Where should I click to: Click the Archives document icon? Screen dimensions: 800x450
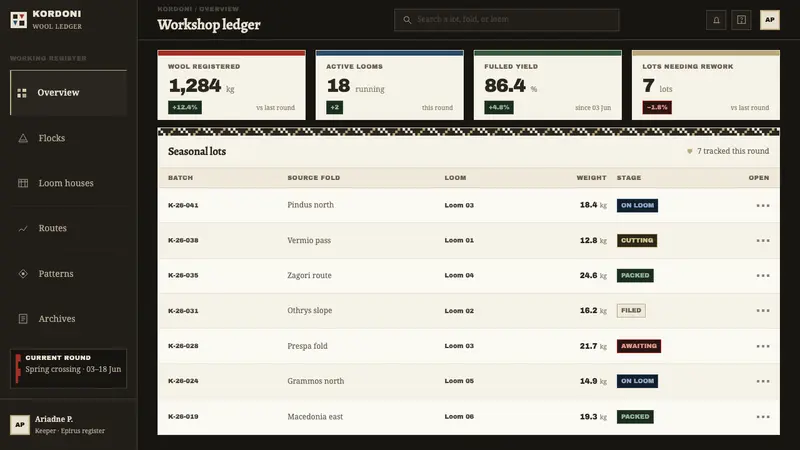(23, 319)
